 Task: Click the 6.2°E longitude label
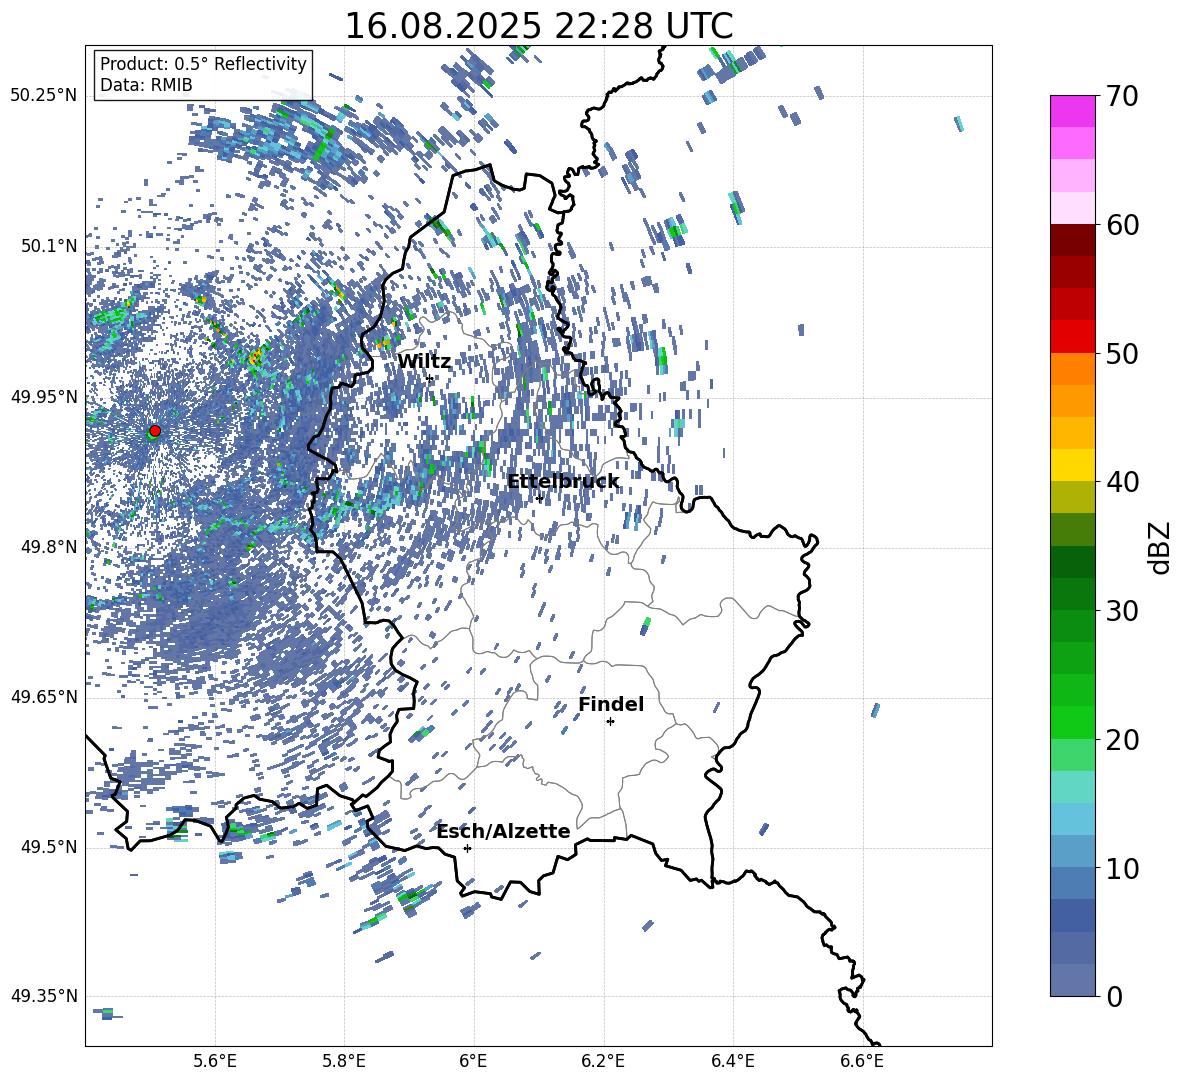point(603,1061)
